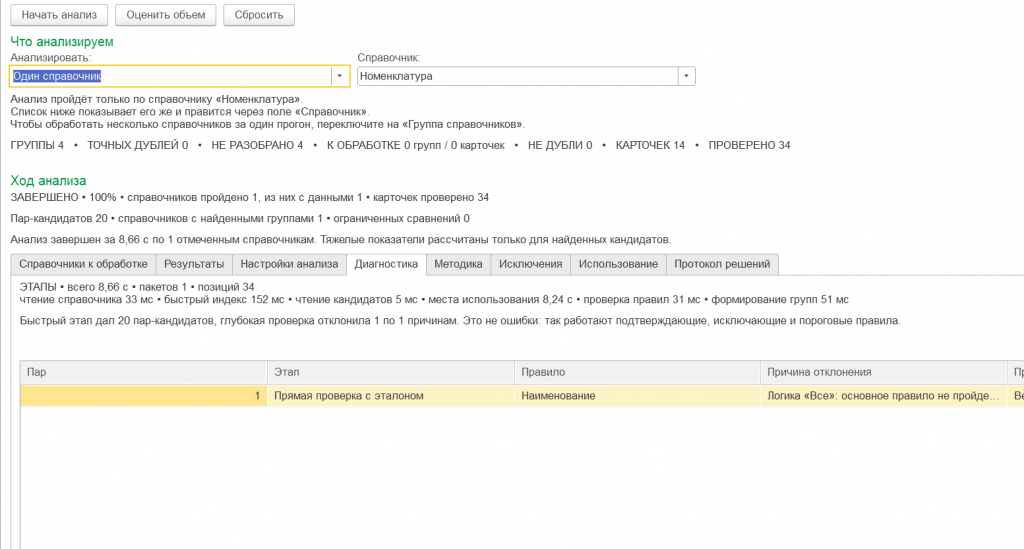Expand the Справочник dropdown arrow
1024x549 pixels.
coord(686,76)
